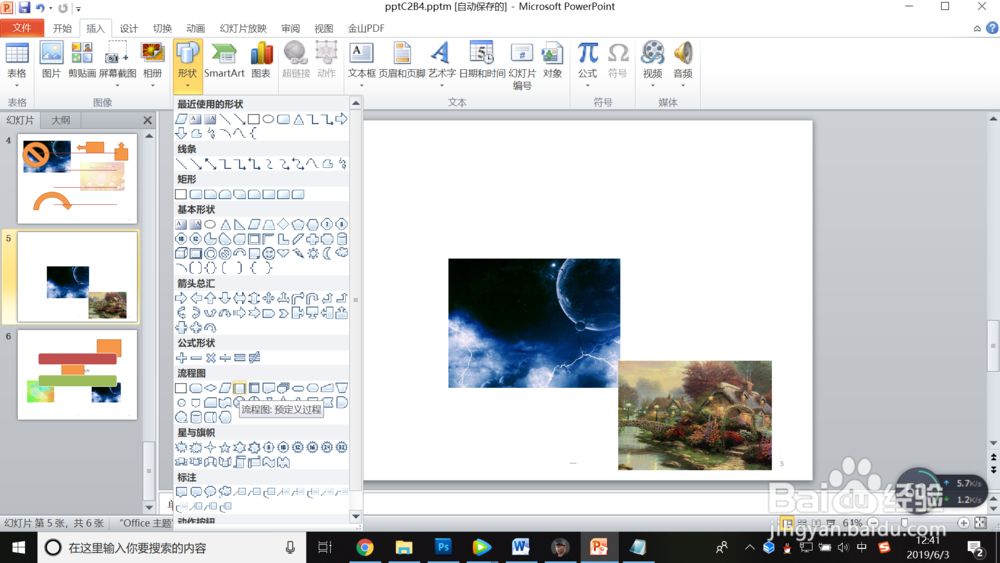
Task: Insert an embedded 对象 object
Action: [552, 60]
